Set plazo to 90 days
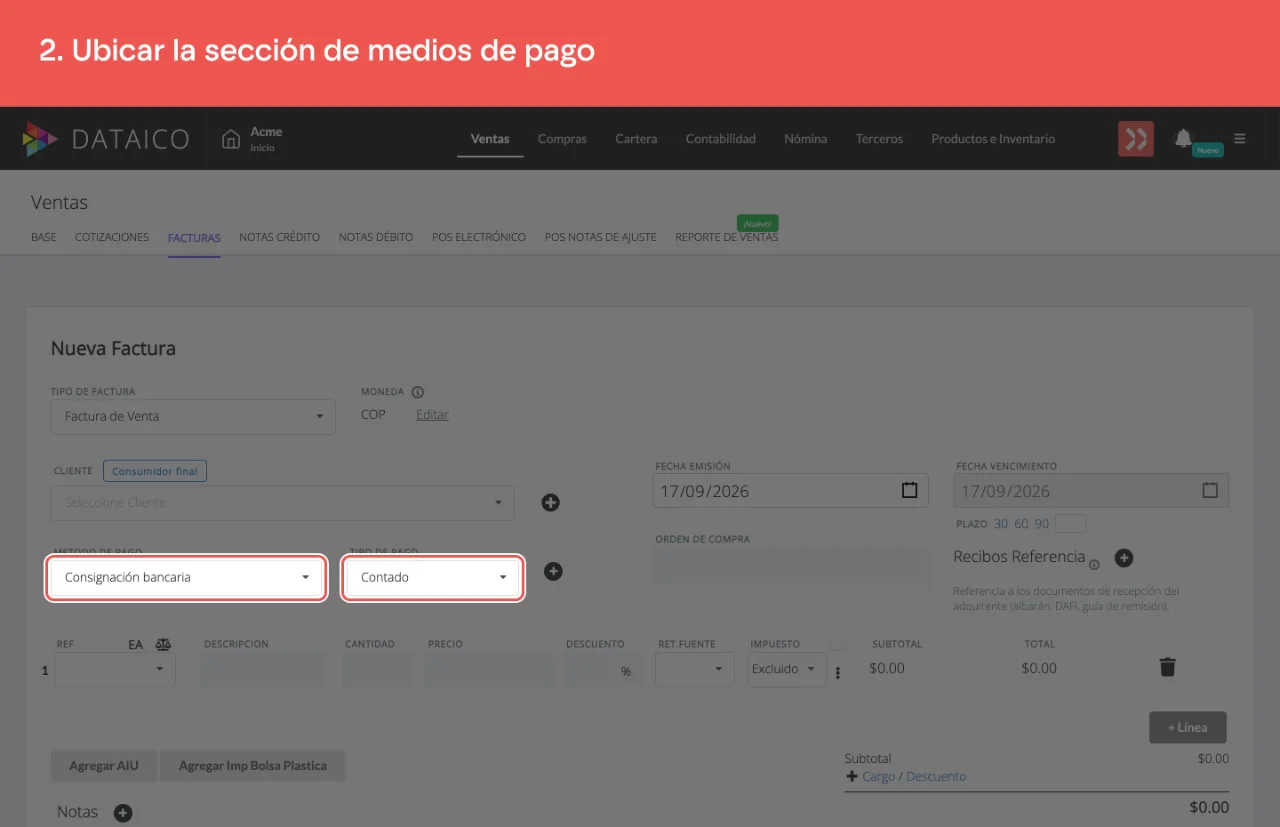 click(x=1042, y=524)
